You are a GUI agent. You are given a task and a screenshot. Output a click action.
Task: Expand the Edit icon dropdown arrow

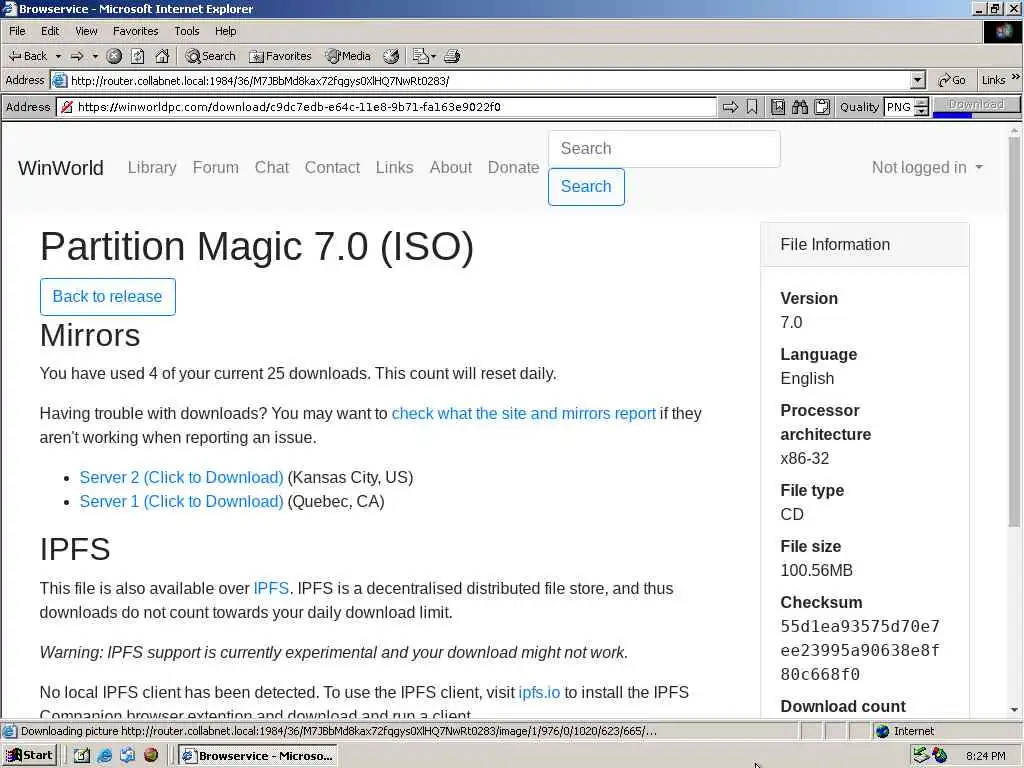pyautogui.click(x=434, y=56)
